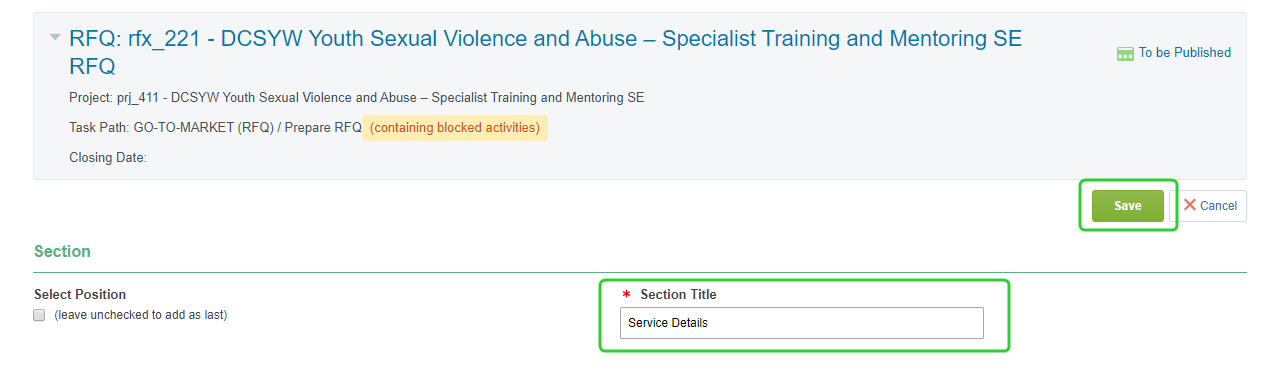The image size is (1280, 382).
Task: Click the green To be Published status icon
Action: click(1125, 53)
